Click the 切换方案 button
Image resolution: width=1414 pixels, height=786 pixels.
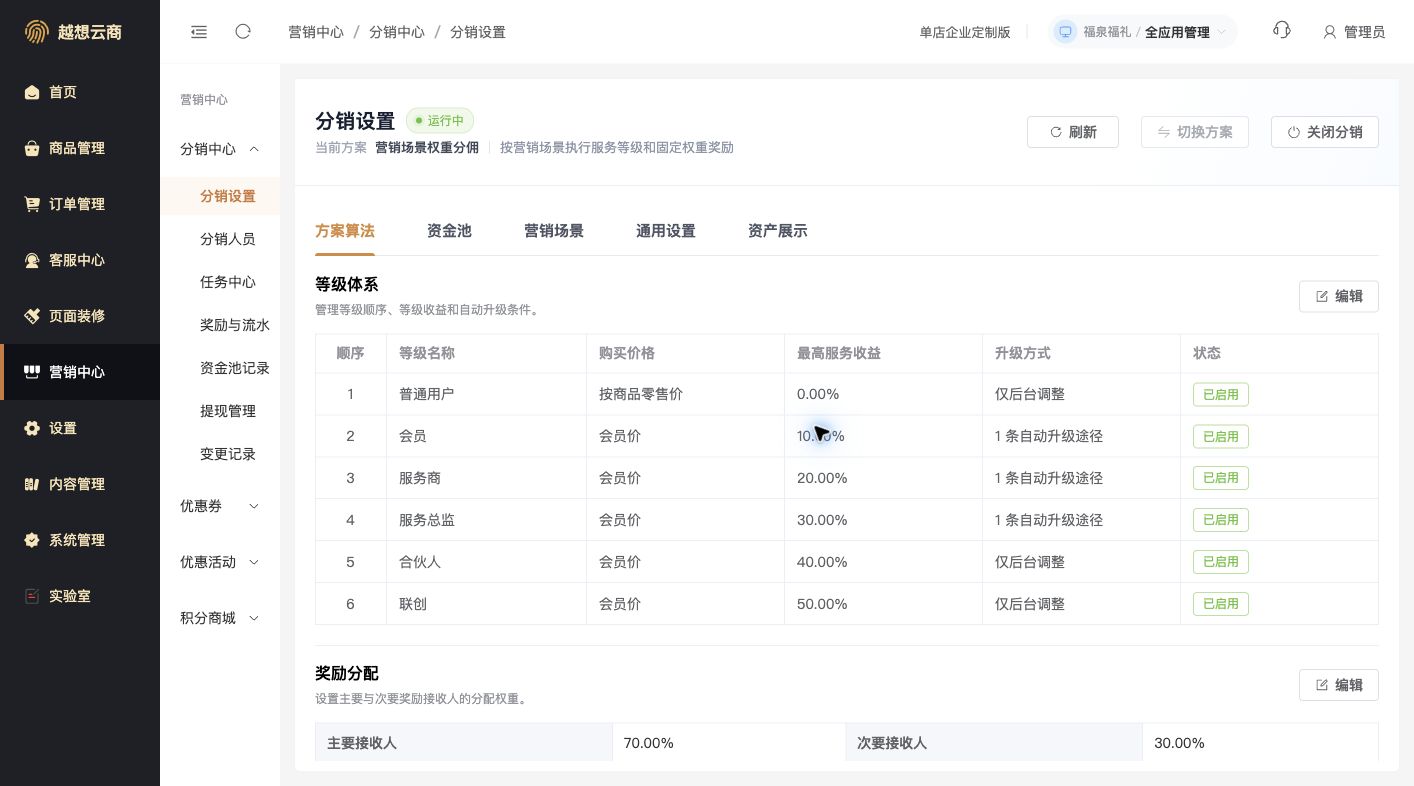pyautogui.click(x=1195, y=132)
